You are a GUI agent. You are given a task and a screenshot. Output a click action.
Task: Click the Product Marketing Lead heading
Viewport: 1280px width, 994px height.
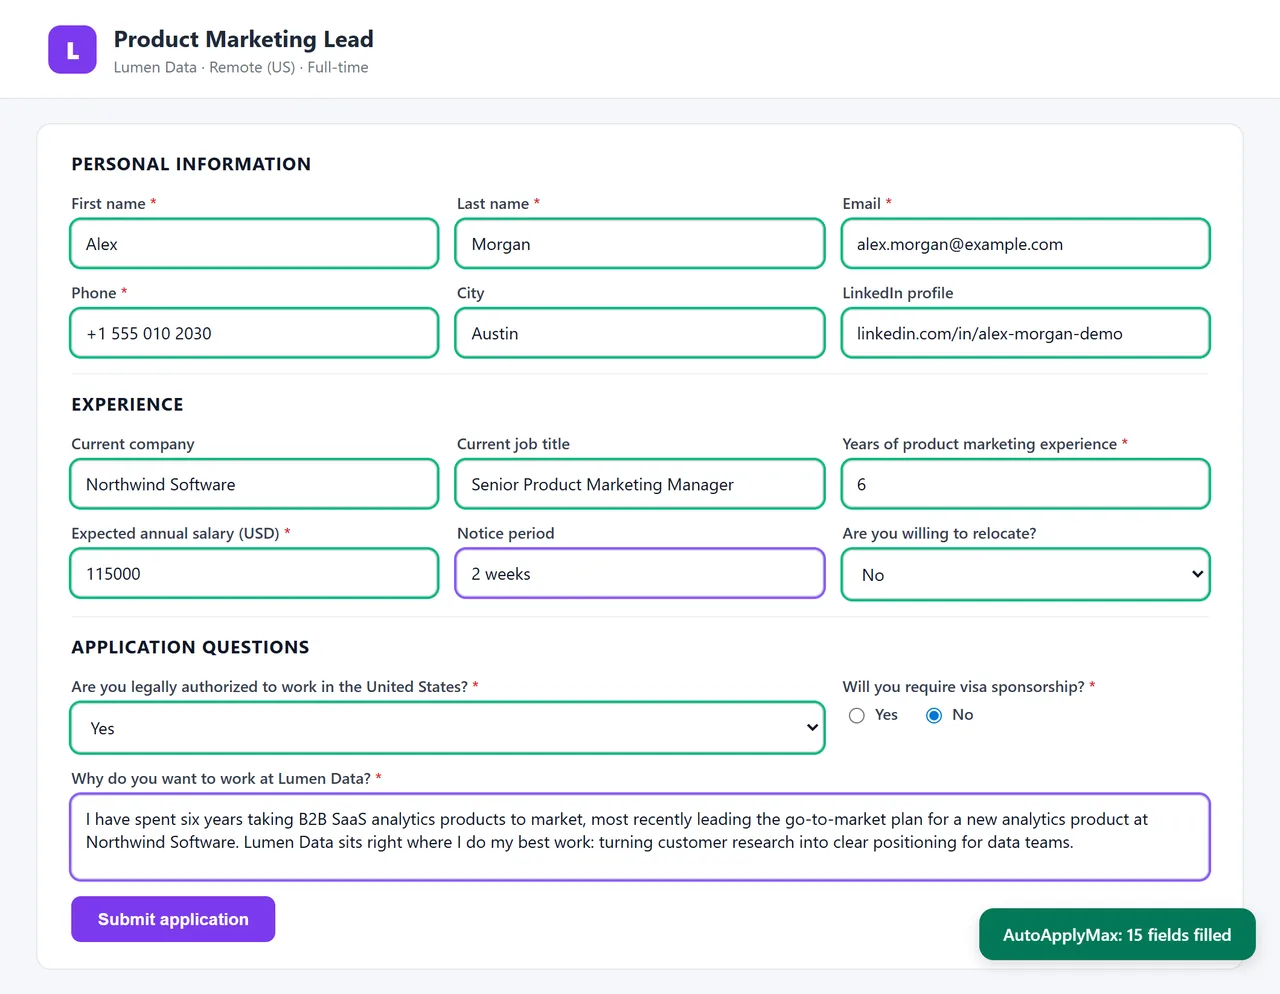tap(243, 39)
